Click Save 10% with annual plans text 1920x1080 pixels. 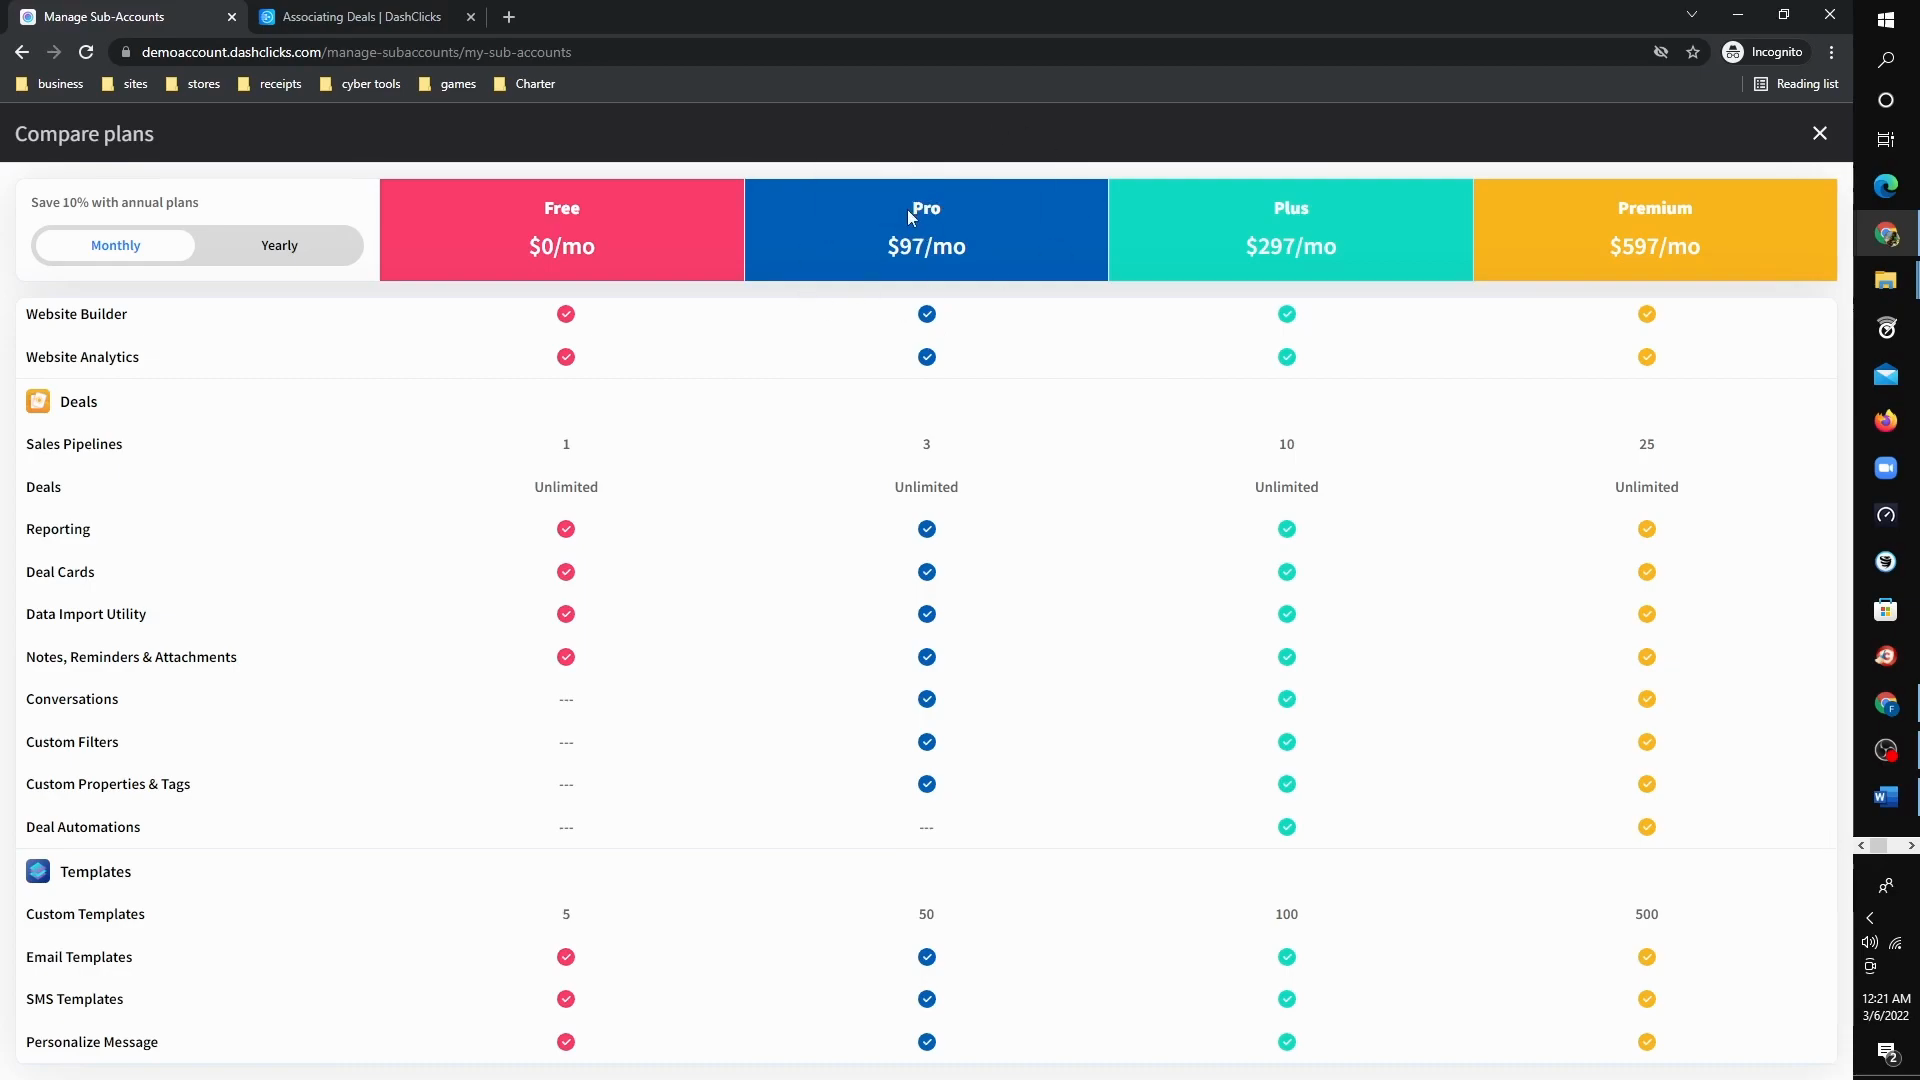114,202
